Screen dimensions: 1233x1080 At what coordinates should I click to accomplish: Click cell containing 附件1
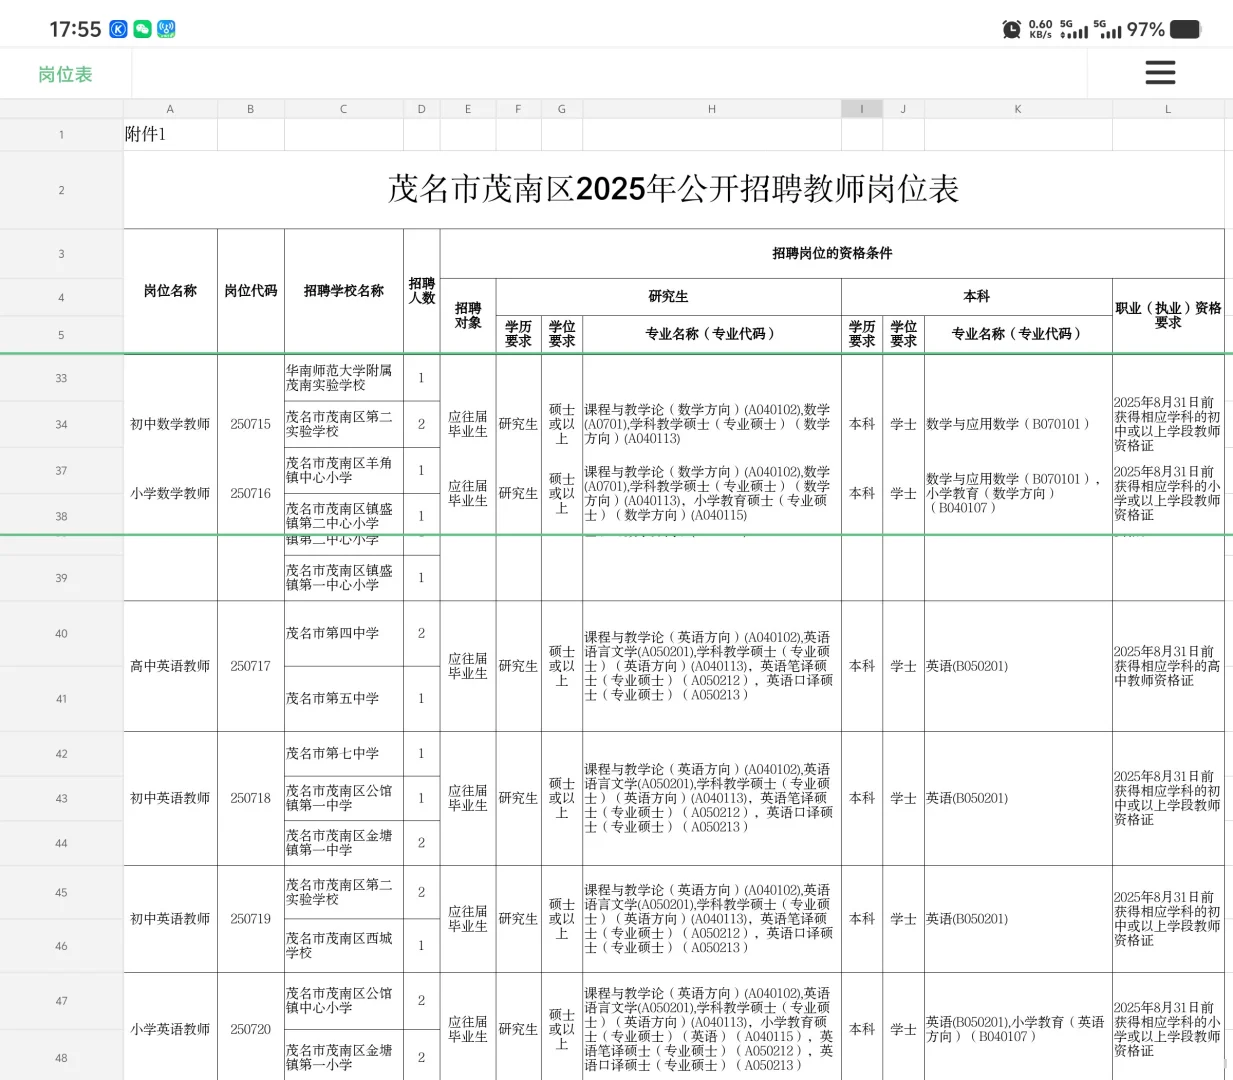tap(170, 134)
